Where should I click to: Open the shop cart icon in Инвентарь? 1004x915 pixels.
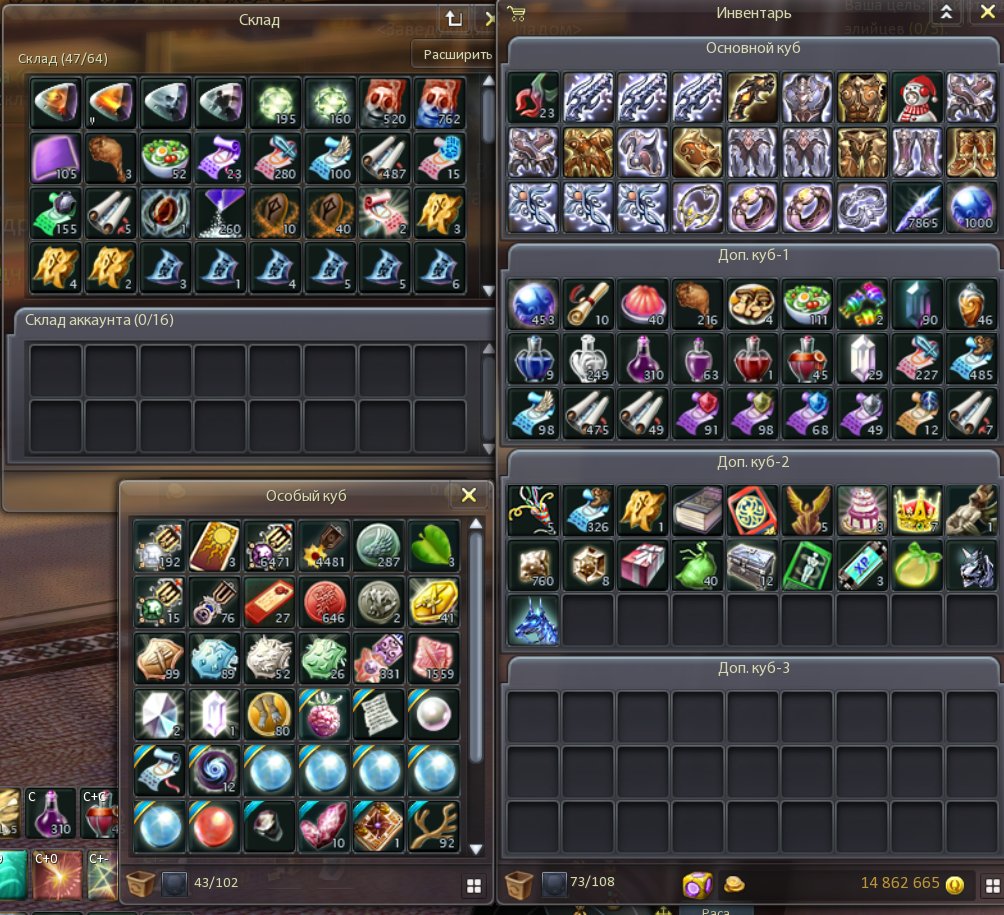(x=516, y=13)
